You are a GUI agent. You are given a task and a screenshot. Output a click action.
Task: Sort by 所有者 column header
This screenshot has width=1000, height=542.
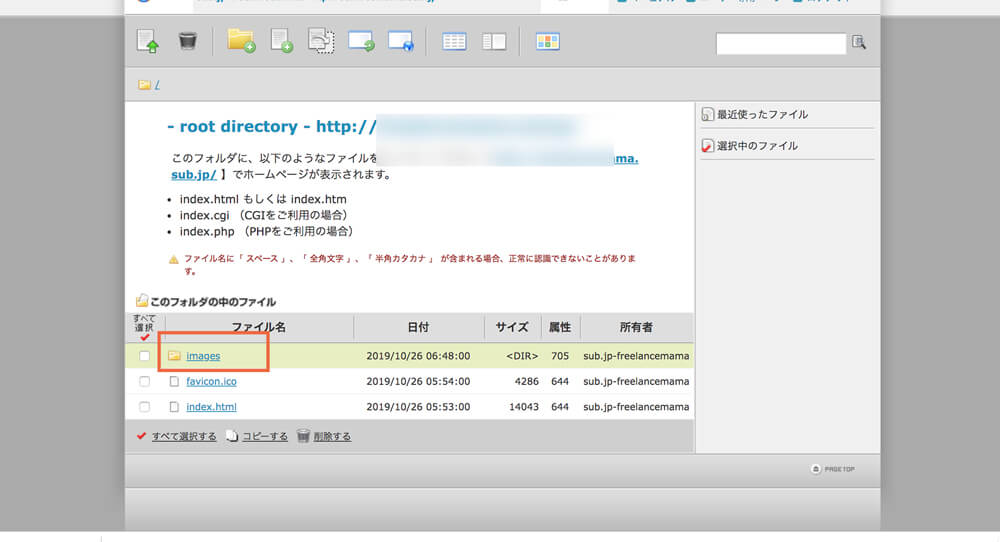pos(636,327)
